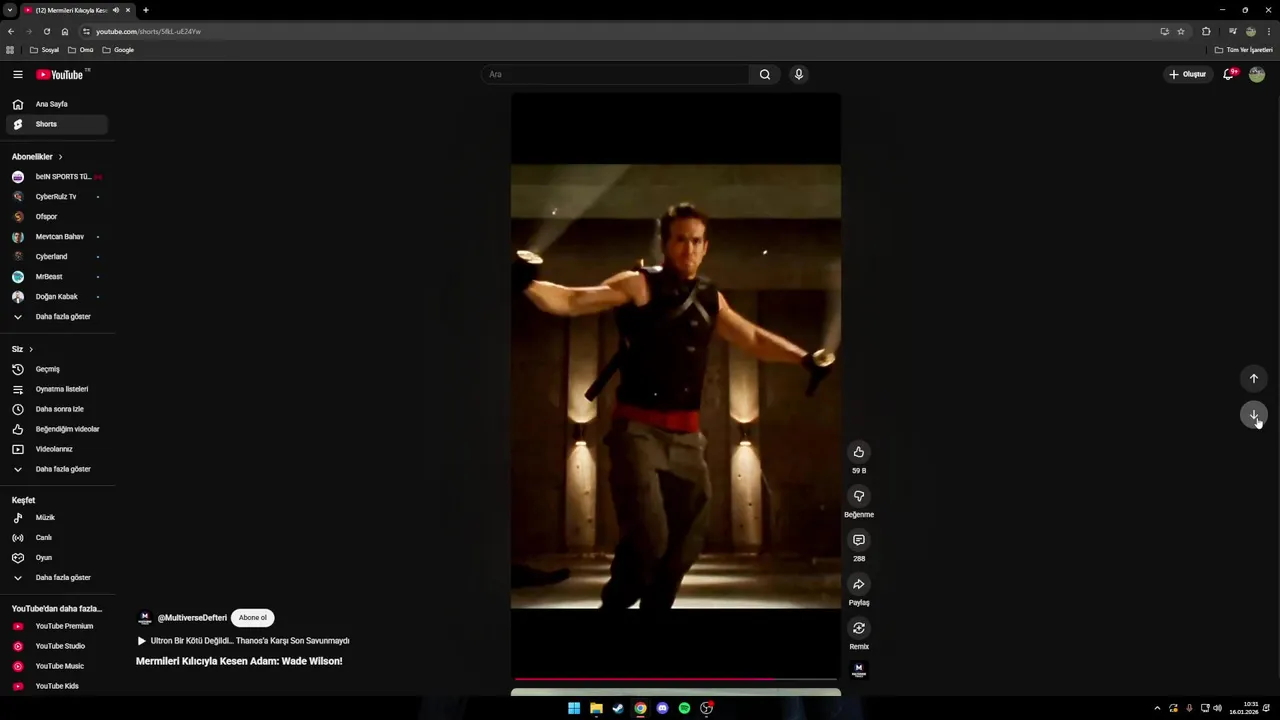This screenshot has width=1280, height=720.
Task: Expand Daha fazla göster under Keşfet
Action: point(56,578)
